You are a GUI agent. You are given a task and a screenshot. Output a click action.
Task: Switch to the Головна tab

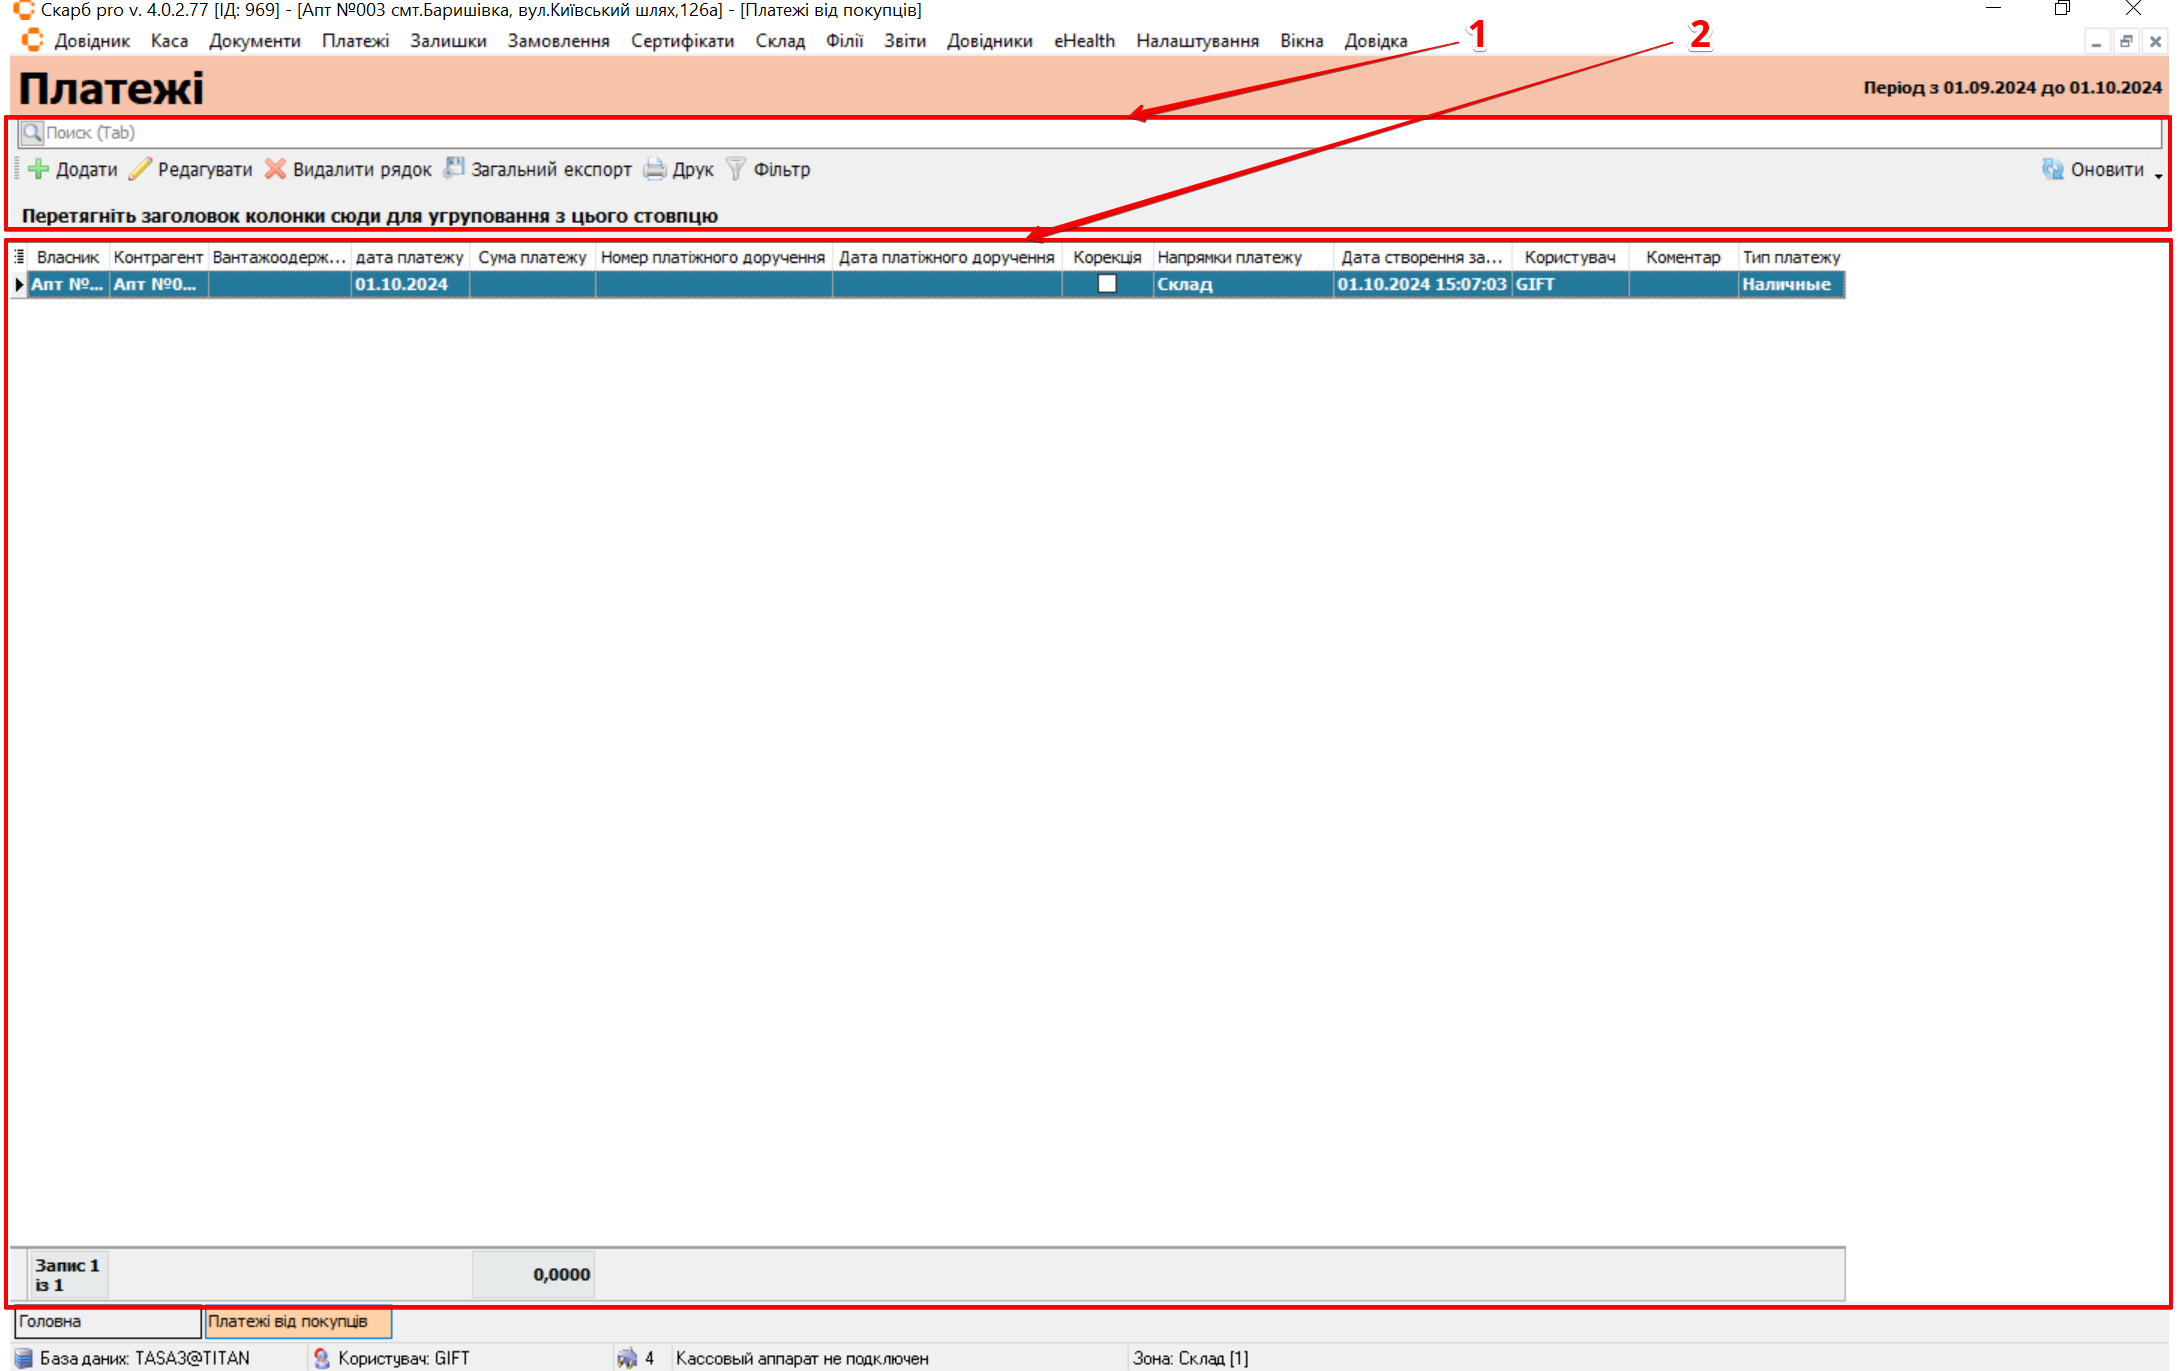(x=106, y=1321)
